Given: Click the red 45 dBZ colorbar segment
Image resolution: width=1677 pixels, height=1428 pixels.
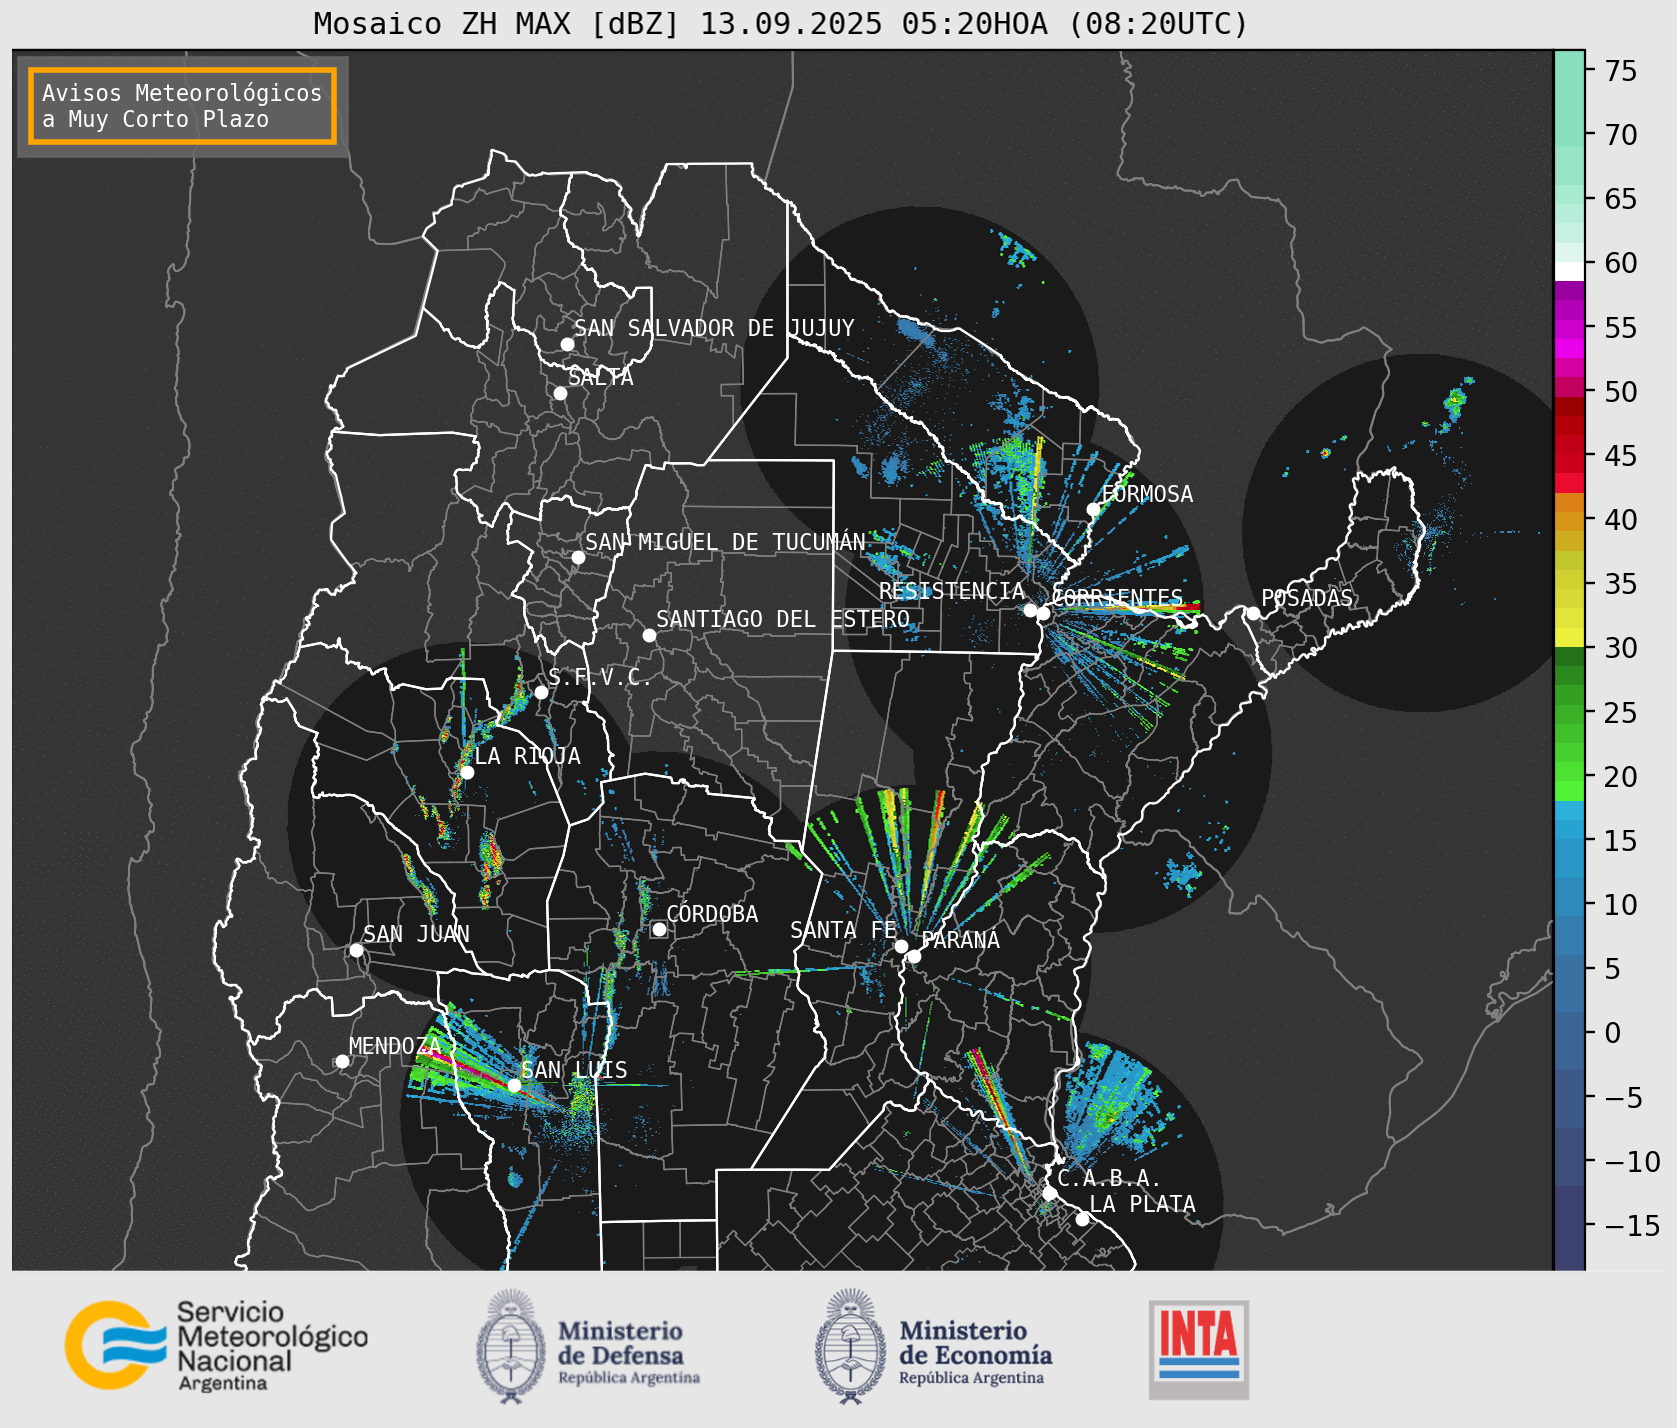Looking at the screenshot, I should pos(1569,456).
